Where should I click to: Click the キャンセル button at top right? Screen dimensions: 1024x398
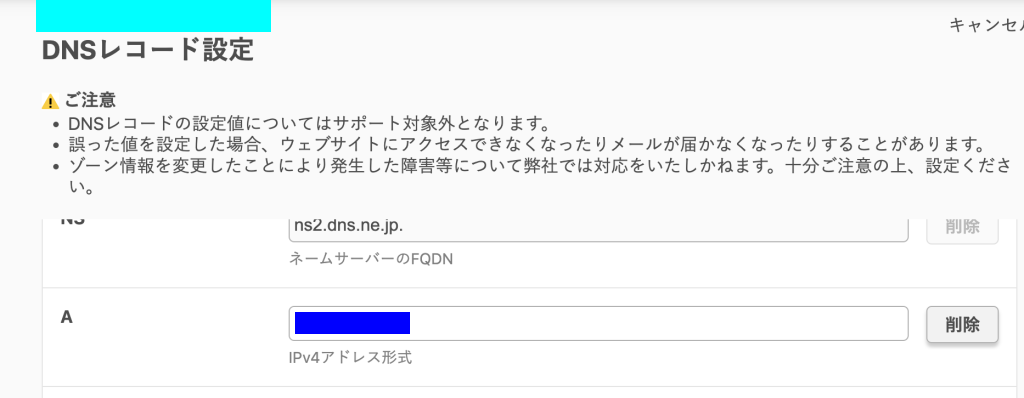(x=986, y=25)
